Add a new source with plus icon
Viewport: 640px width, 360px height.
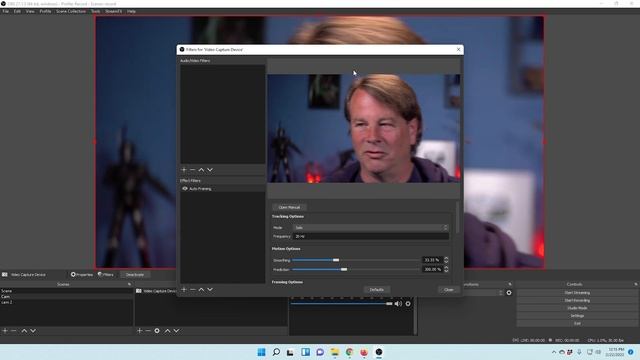coord(140,331)
